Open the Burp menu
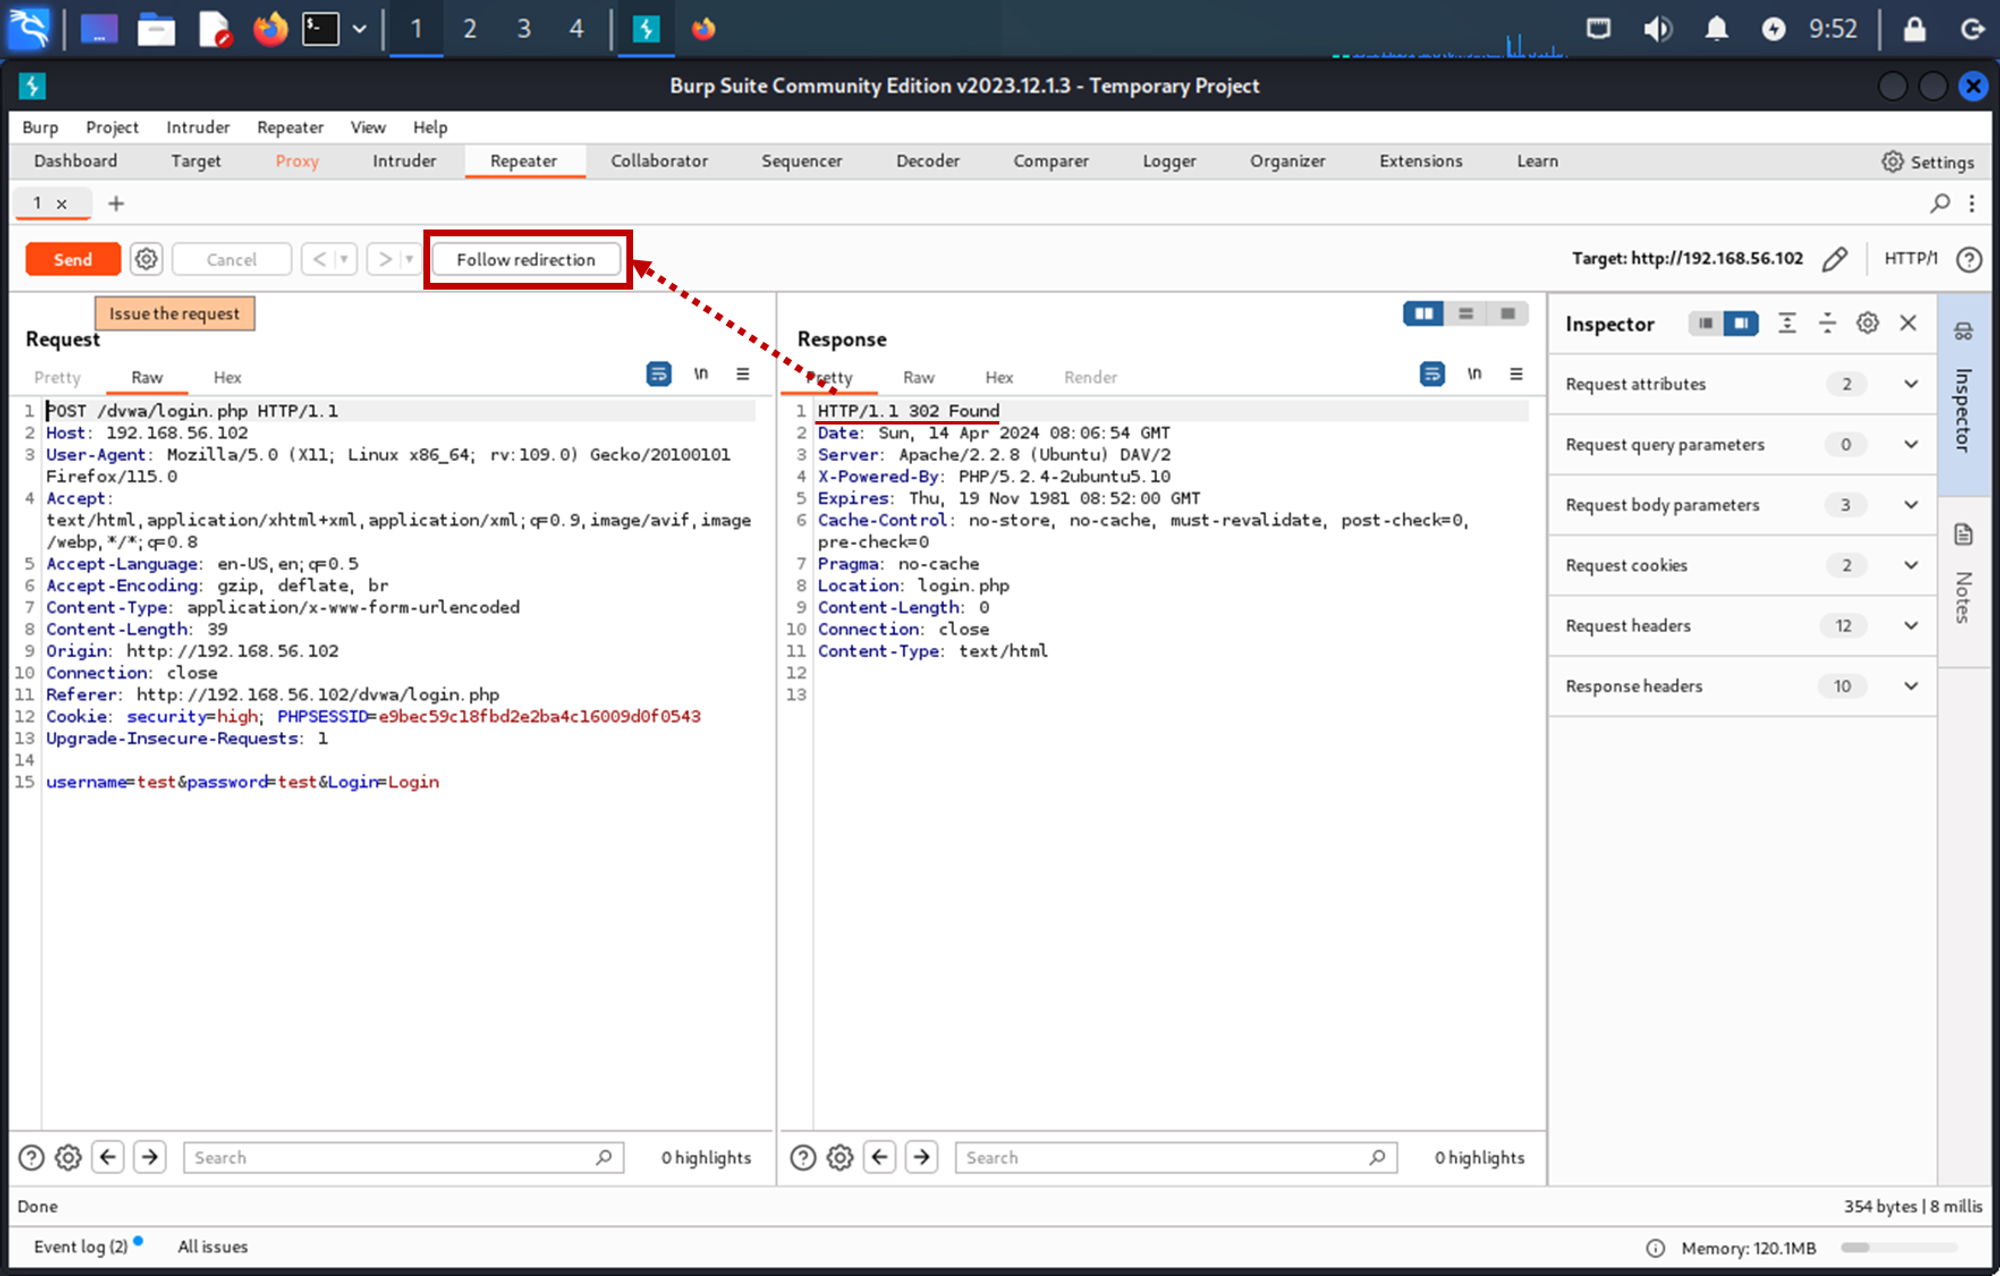The image size is (2000, 1276). [40, 127]
